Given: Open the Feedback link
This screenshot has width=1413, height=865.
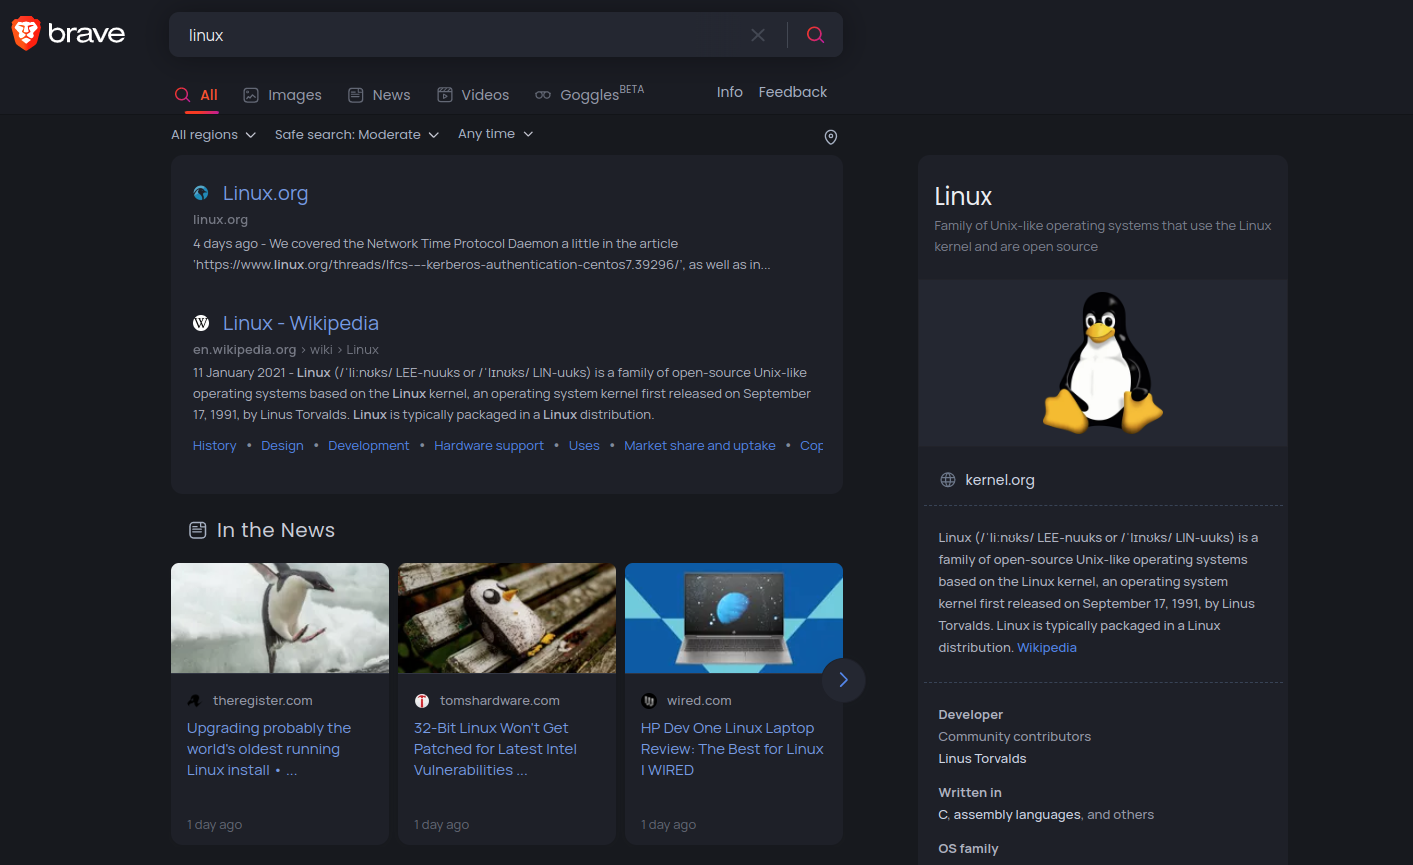Looking at the screenshot, I should pos(793,92).
